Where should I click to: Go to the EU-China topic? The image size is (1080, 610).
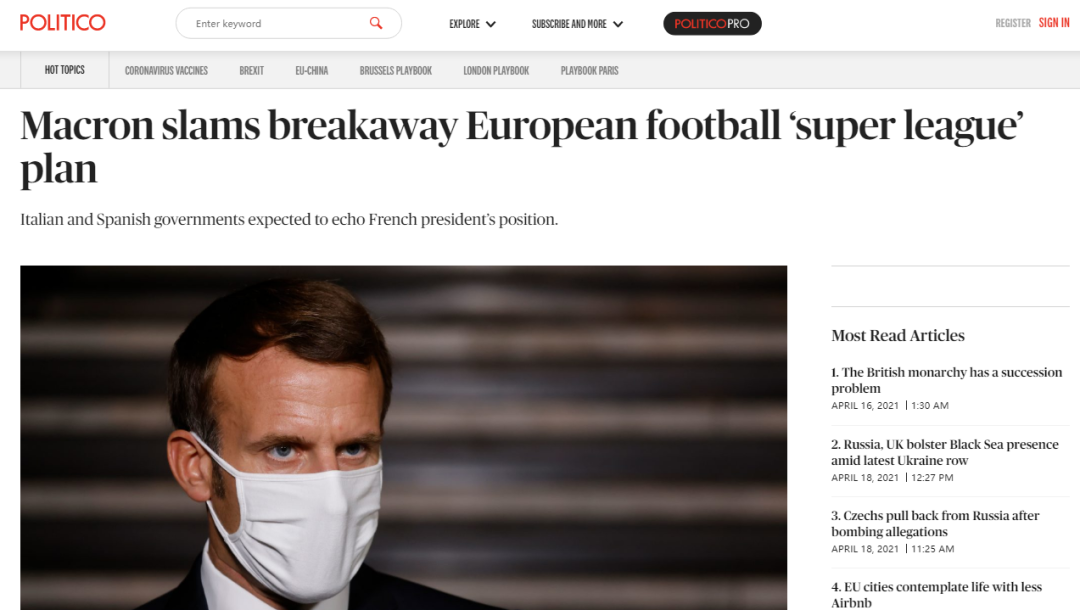point(311,71)
